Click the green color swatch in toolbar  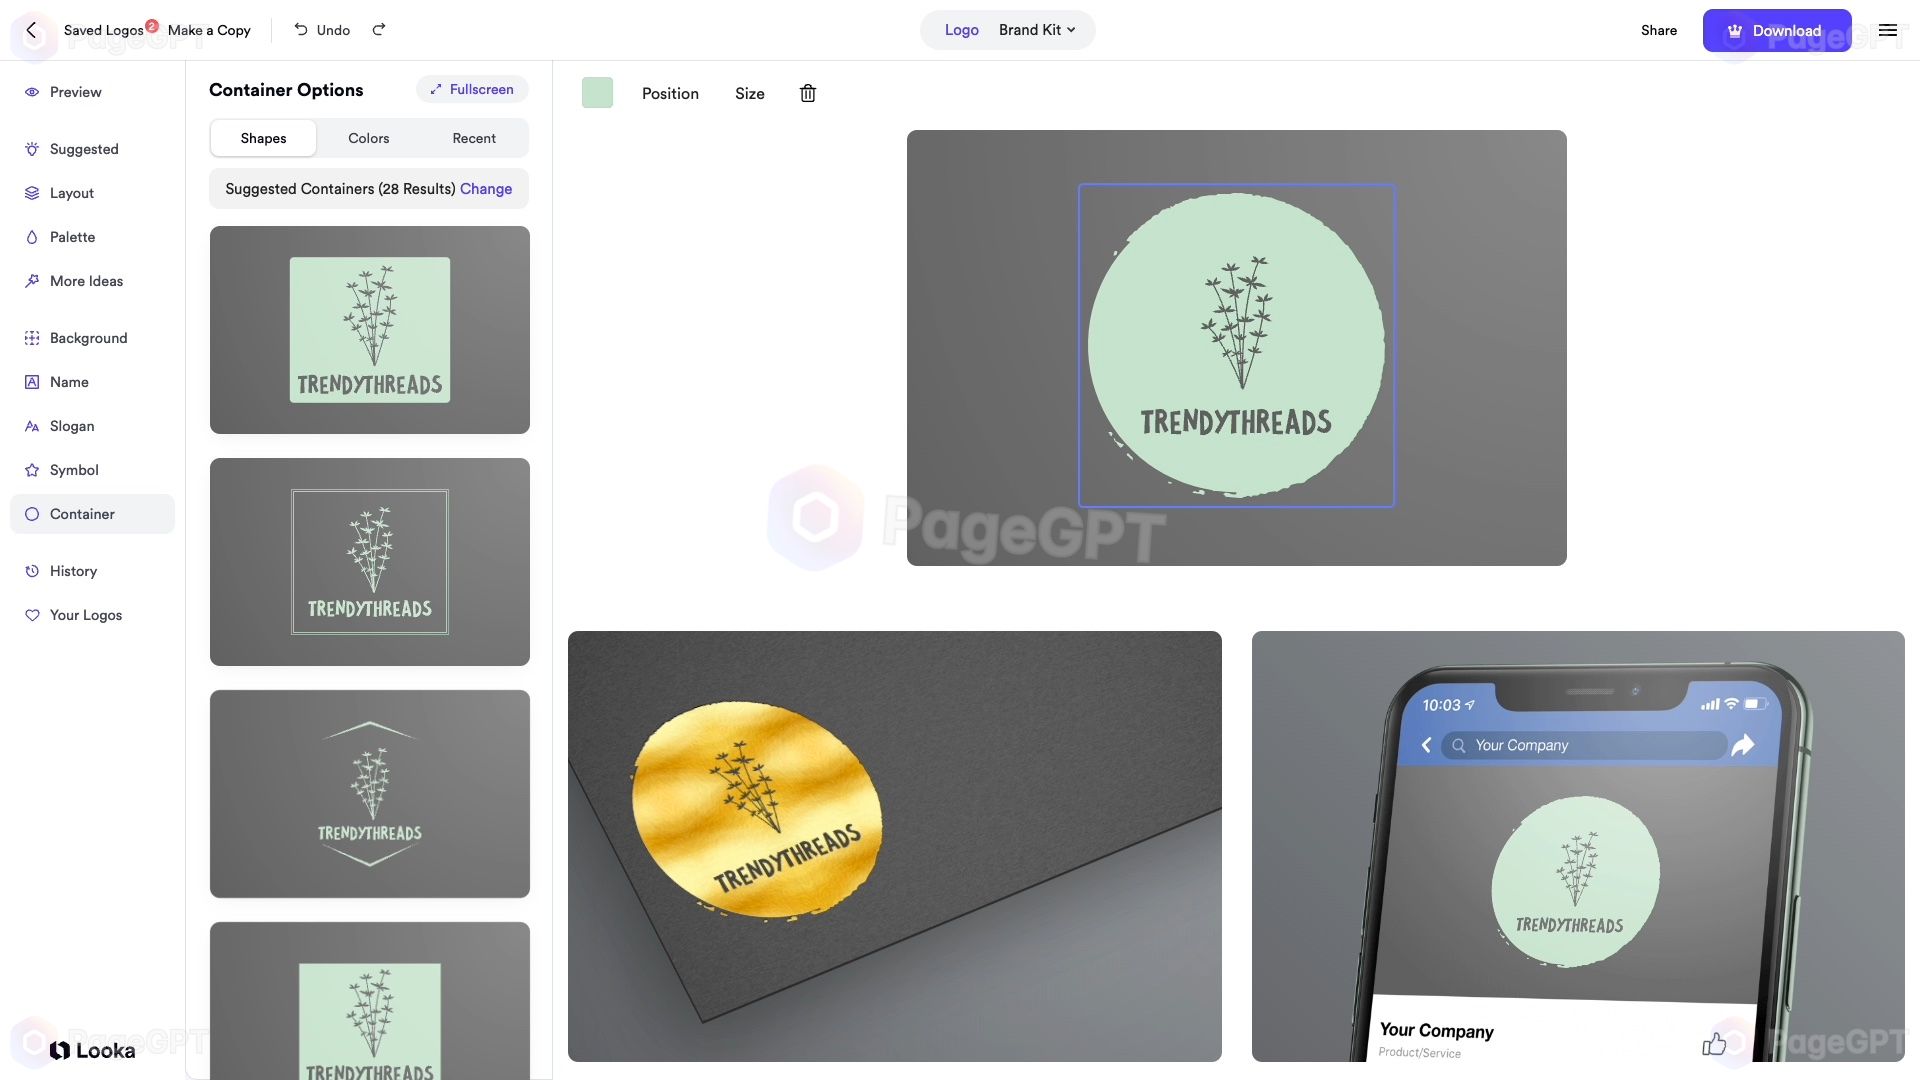point(596,91)
